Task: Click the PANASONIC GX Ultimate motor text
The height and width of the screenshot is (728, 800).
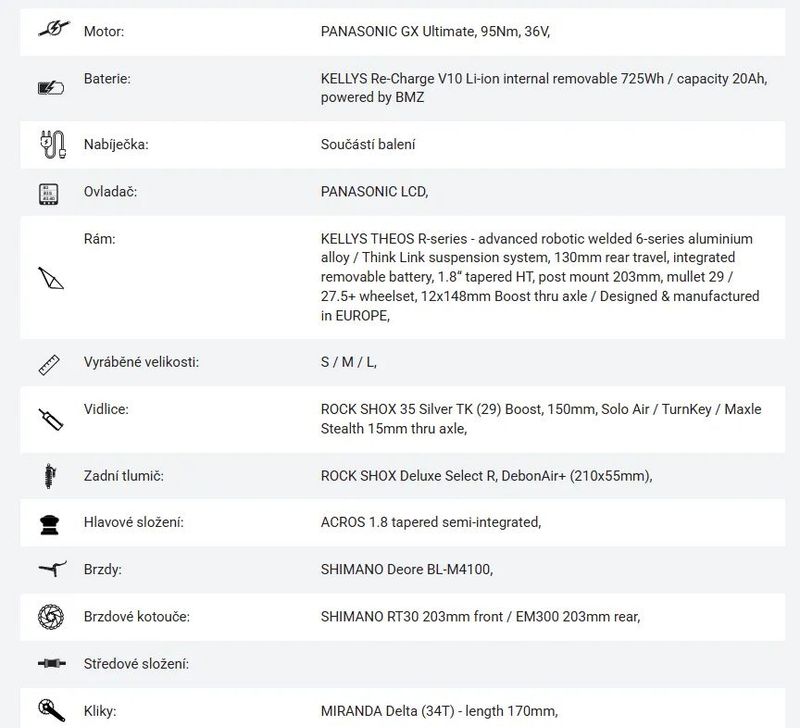Action: (435, 31)
